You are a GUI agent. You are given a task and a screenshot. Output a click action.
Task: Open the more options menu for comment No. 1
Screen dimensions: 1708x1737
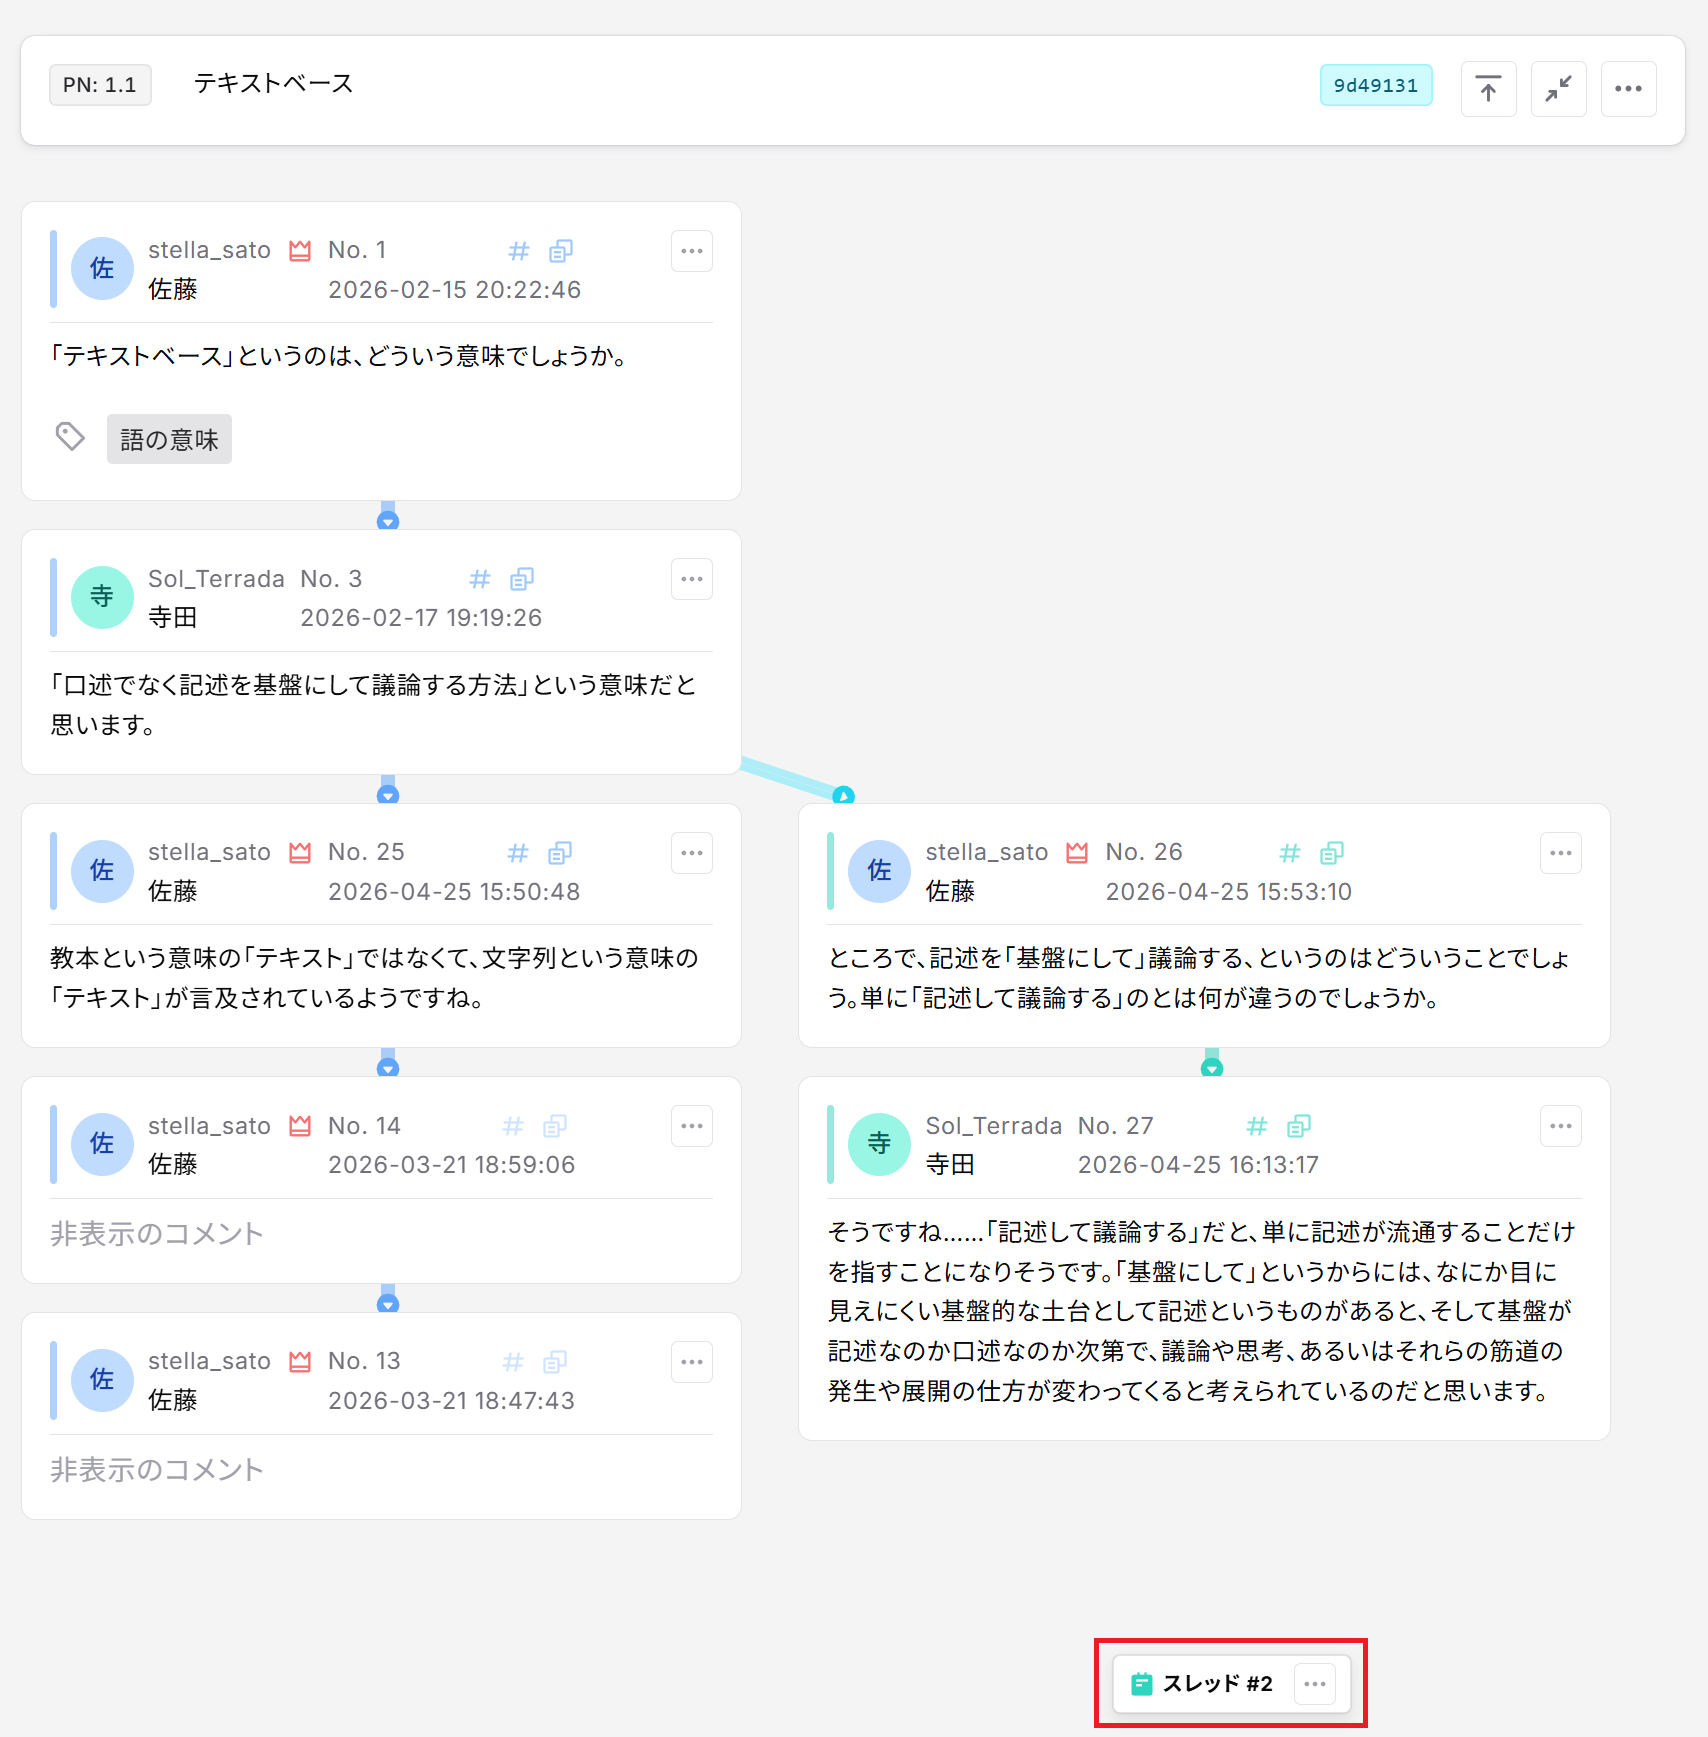(x=691, y=251)
